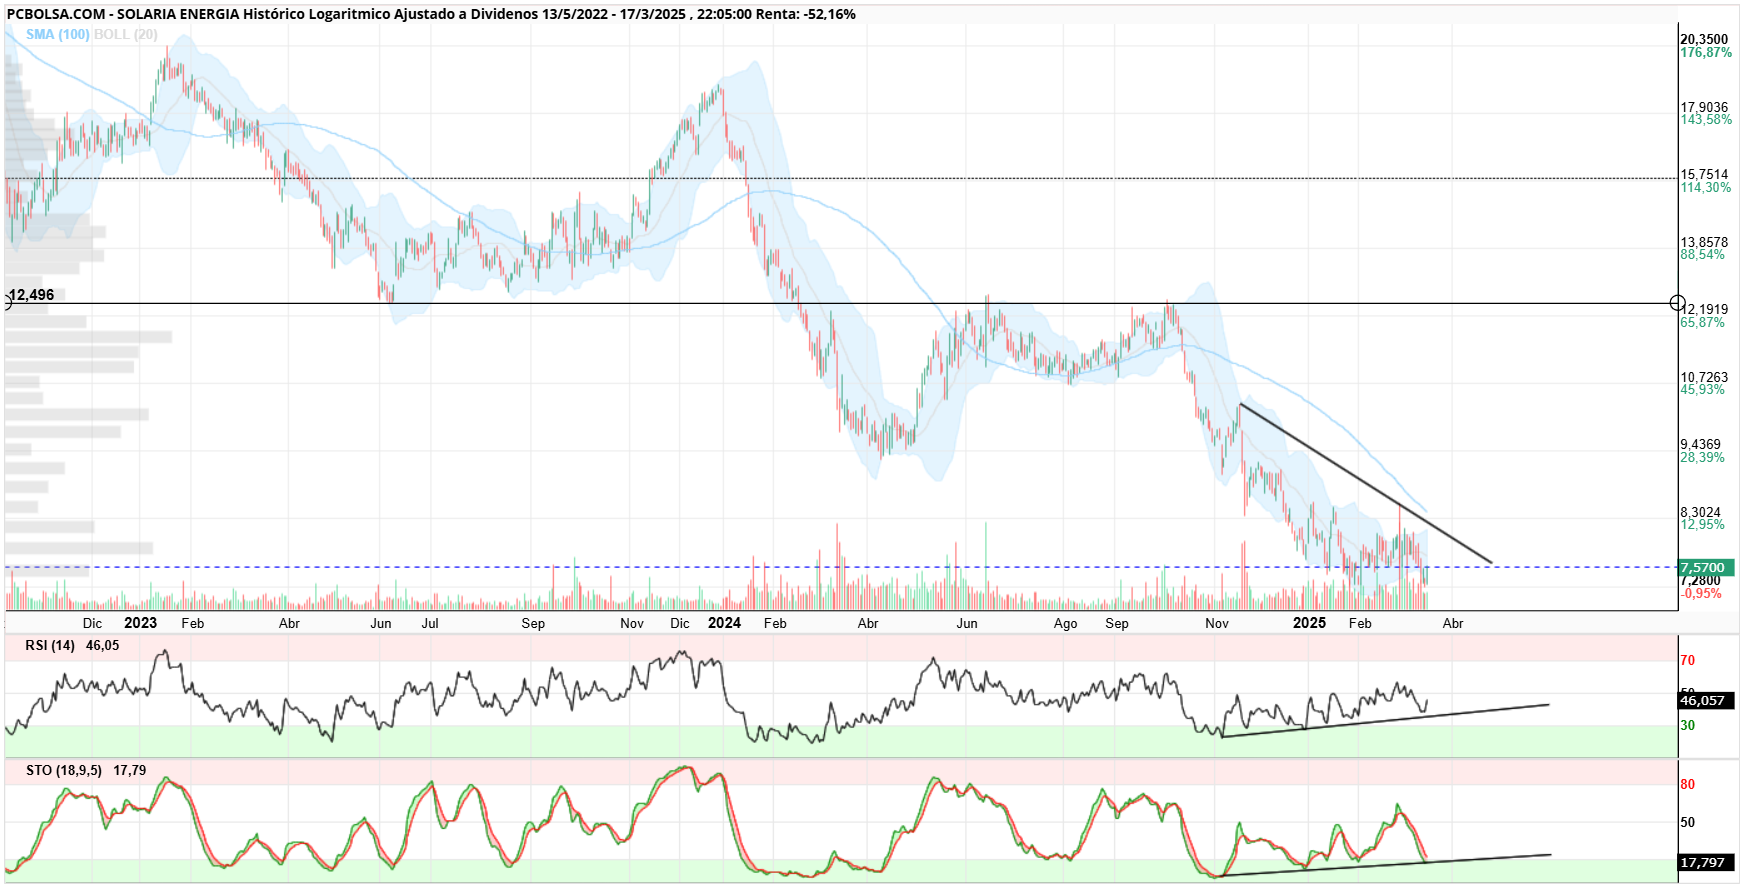Click the STO (18,9,5) indicator label
The height and width of the screenshot is (888, 1744).
(x=64, y=770)
